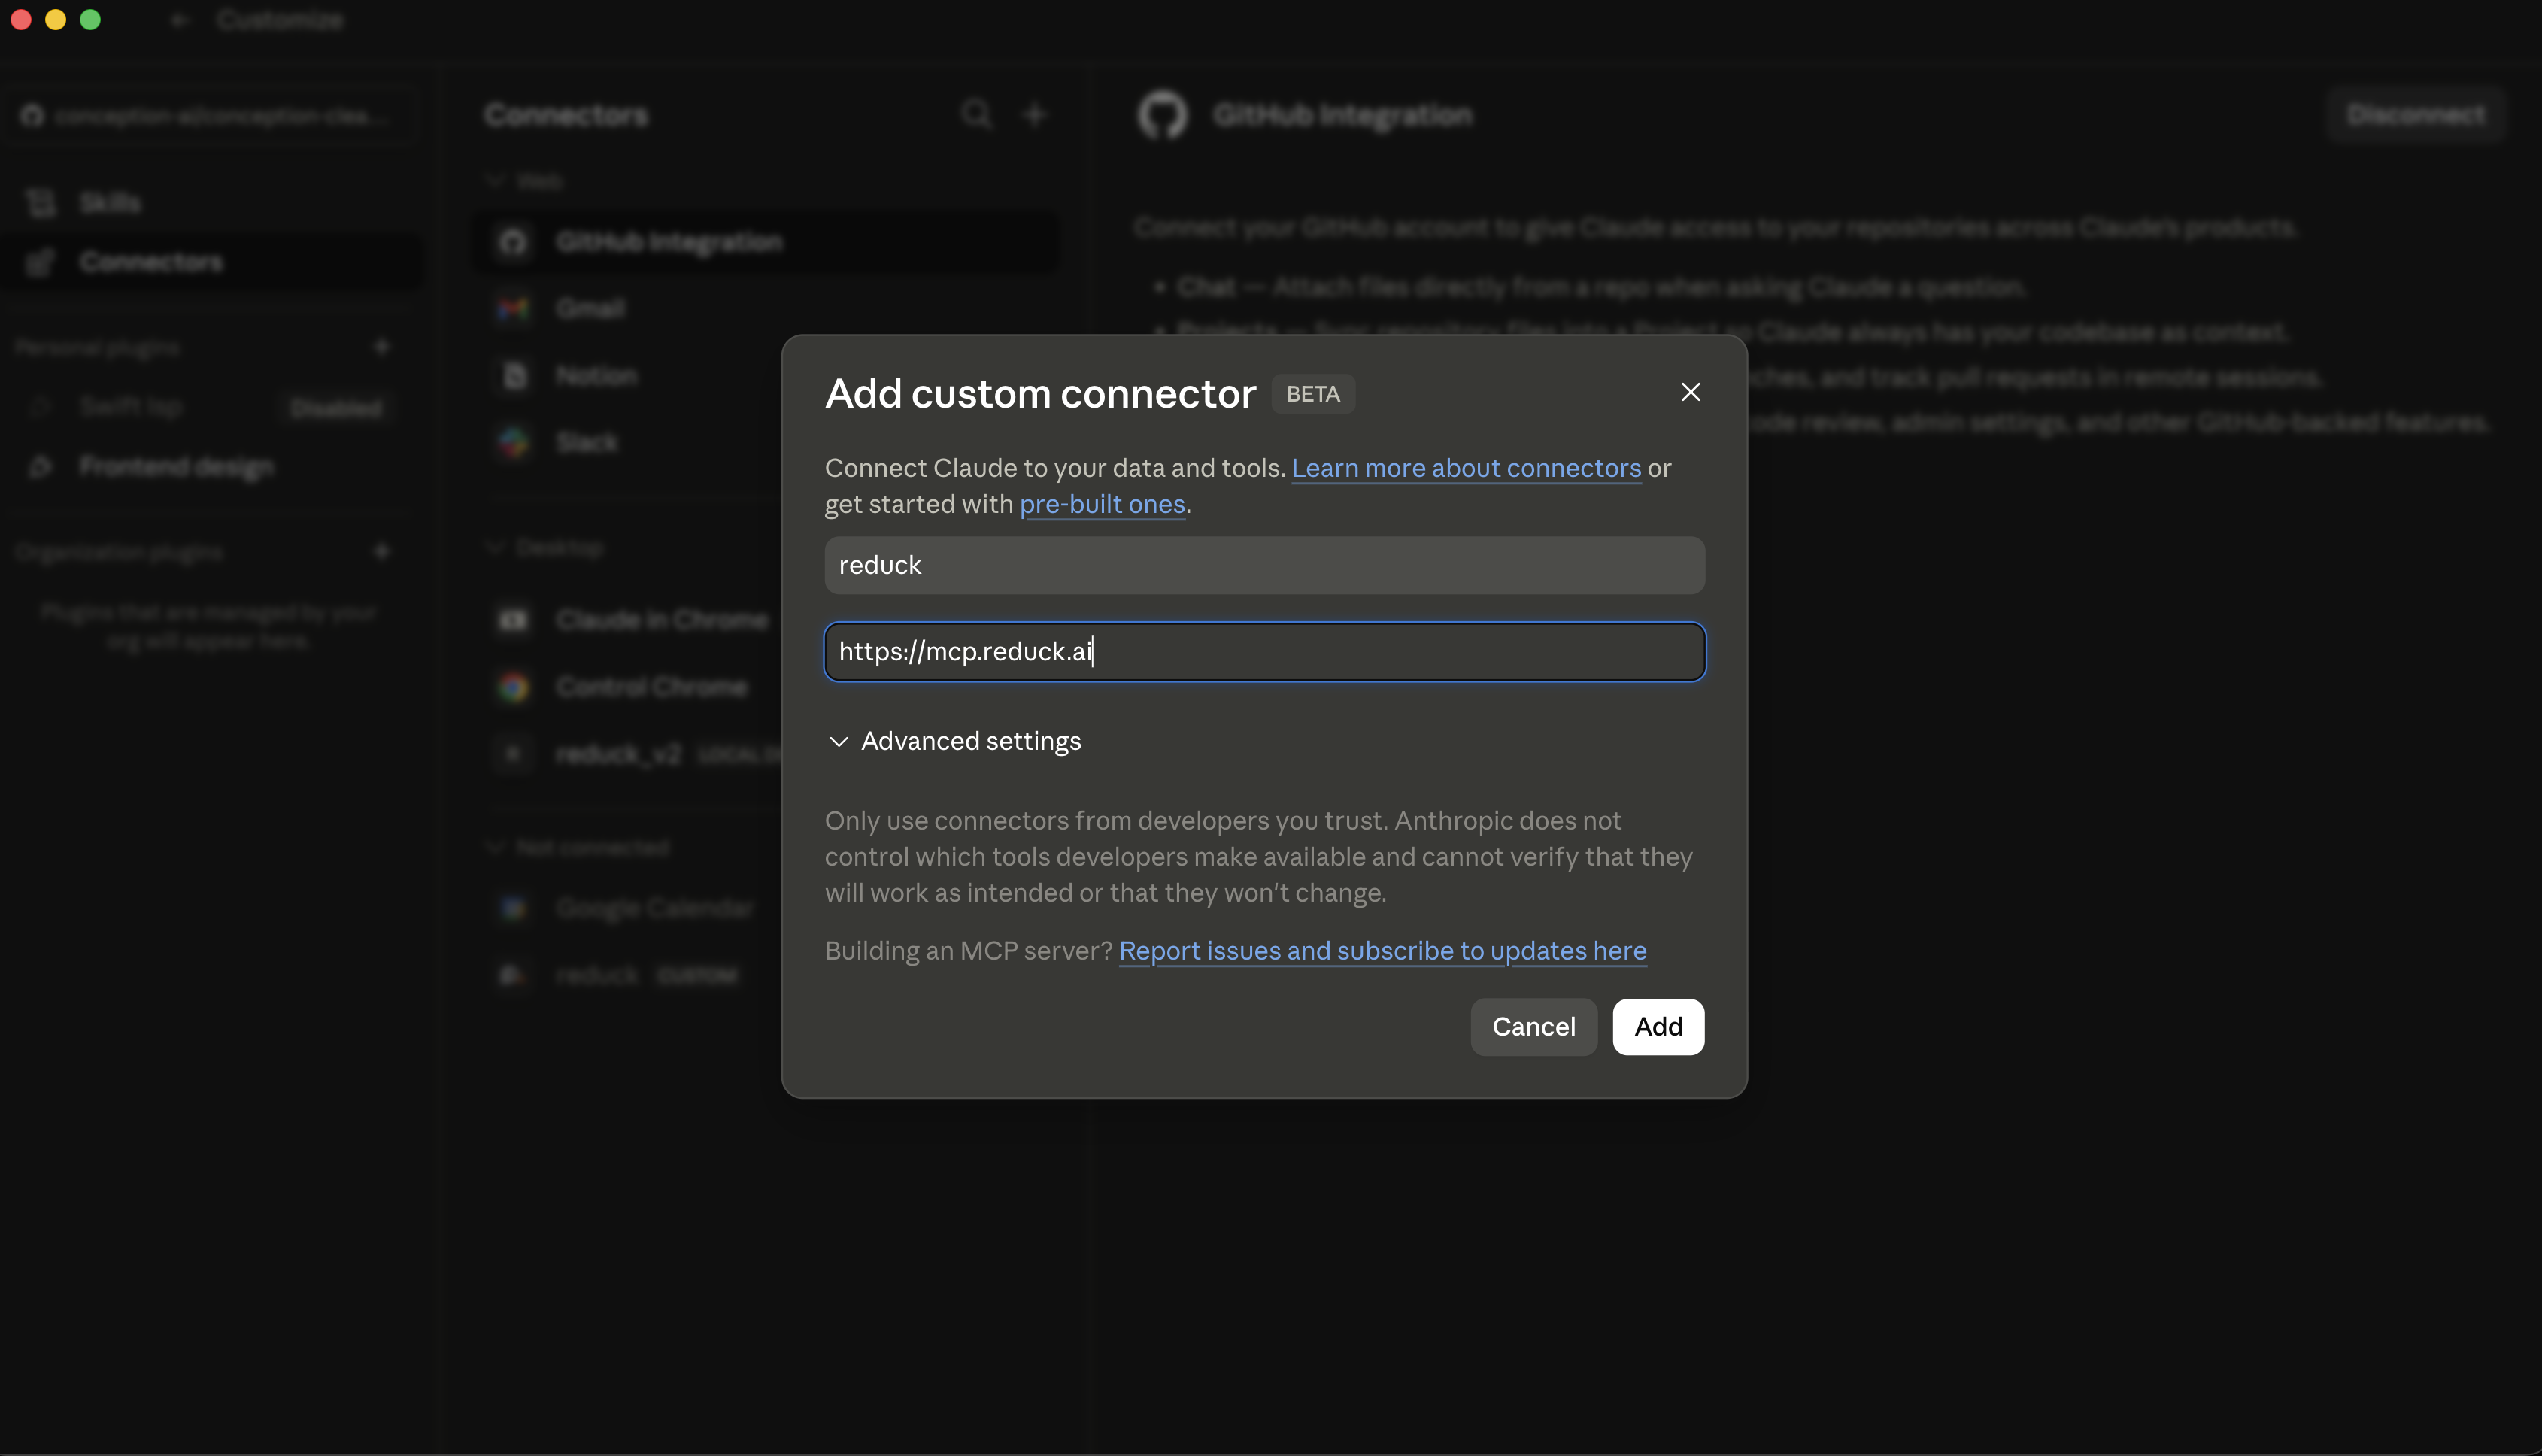Click the Add button in dialog

click(1658, 1027)
